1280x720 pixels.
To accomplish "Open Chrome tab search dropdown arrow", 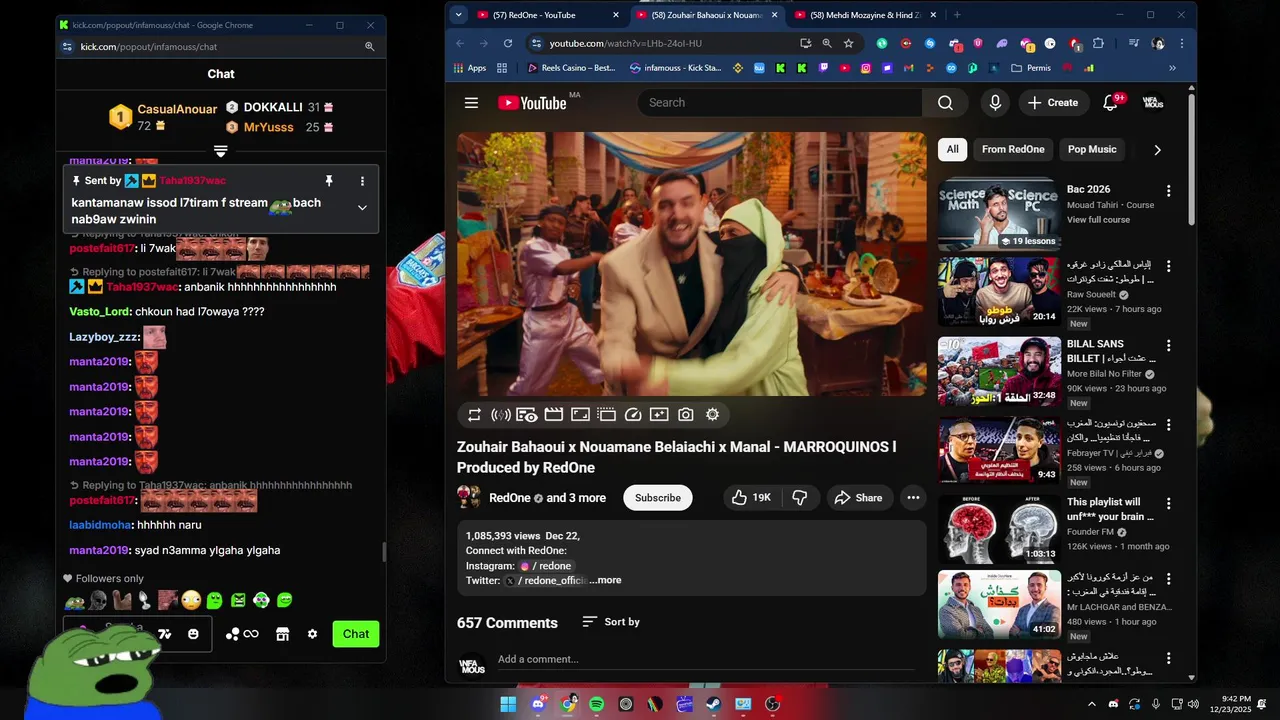I will [458, 15].
